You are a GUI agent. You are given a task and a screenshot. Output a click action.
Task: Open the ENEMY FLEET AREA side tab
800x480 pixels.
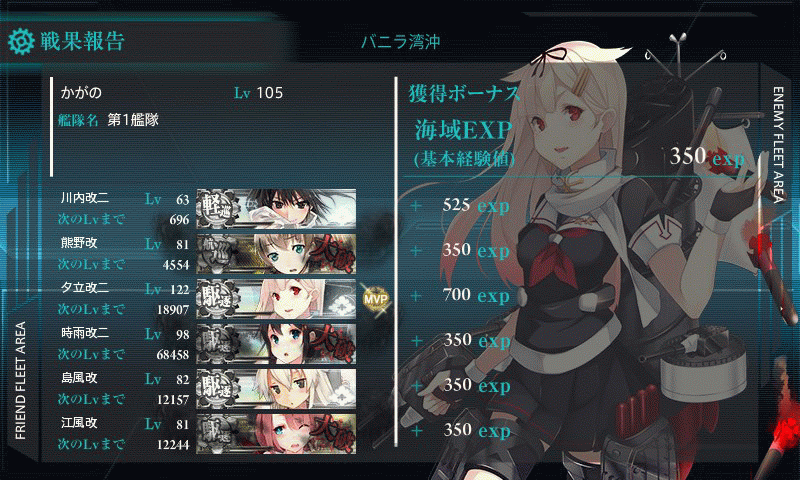coord(778,144)
